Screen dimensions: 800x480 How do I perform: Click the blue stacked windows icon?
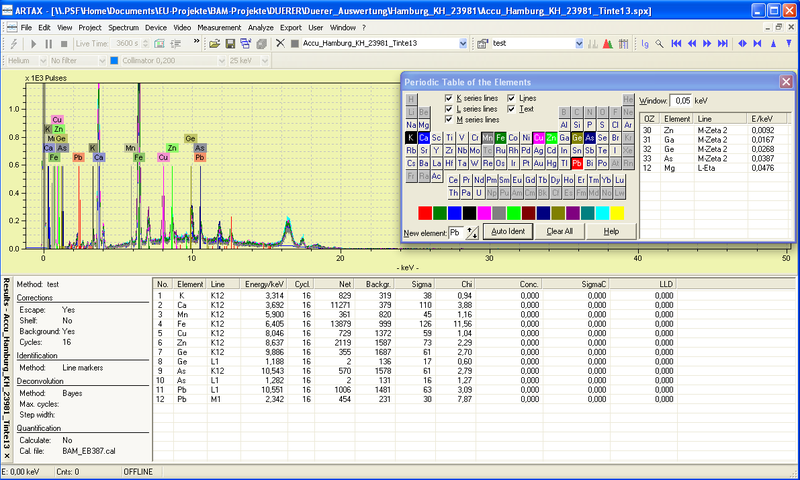click(245, 44)
